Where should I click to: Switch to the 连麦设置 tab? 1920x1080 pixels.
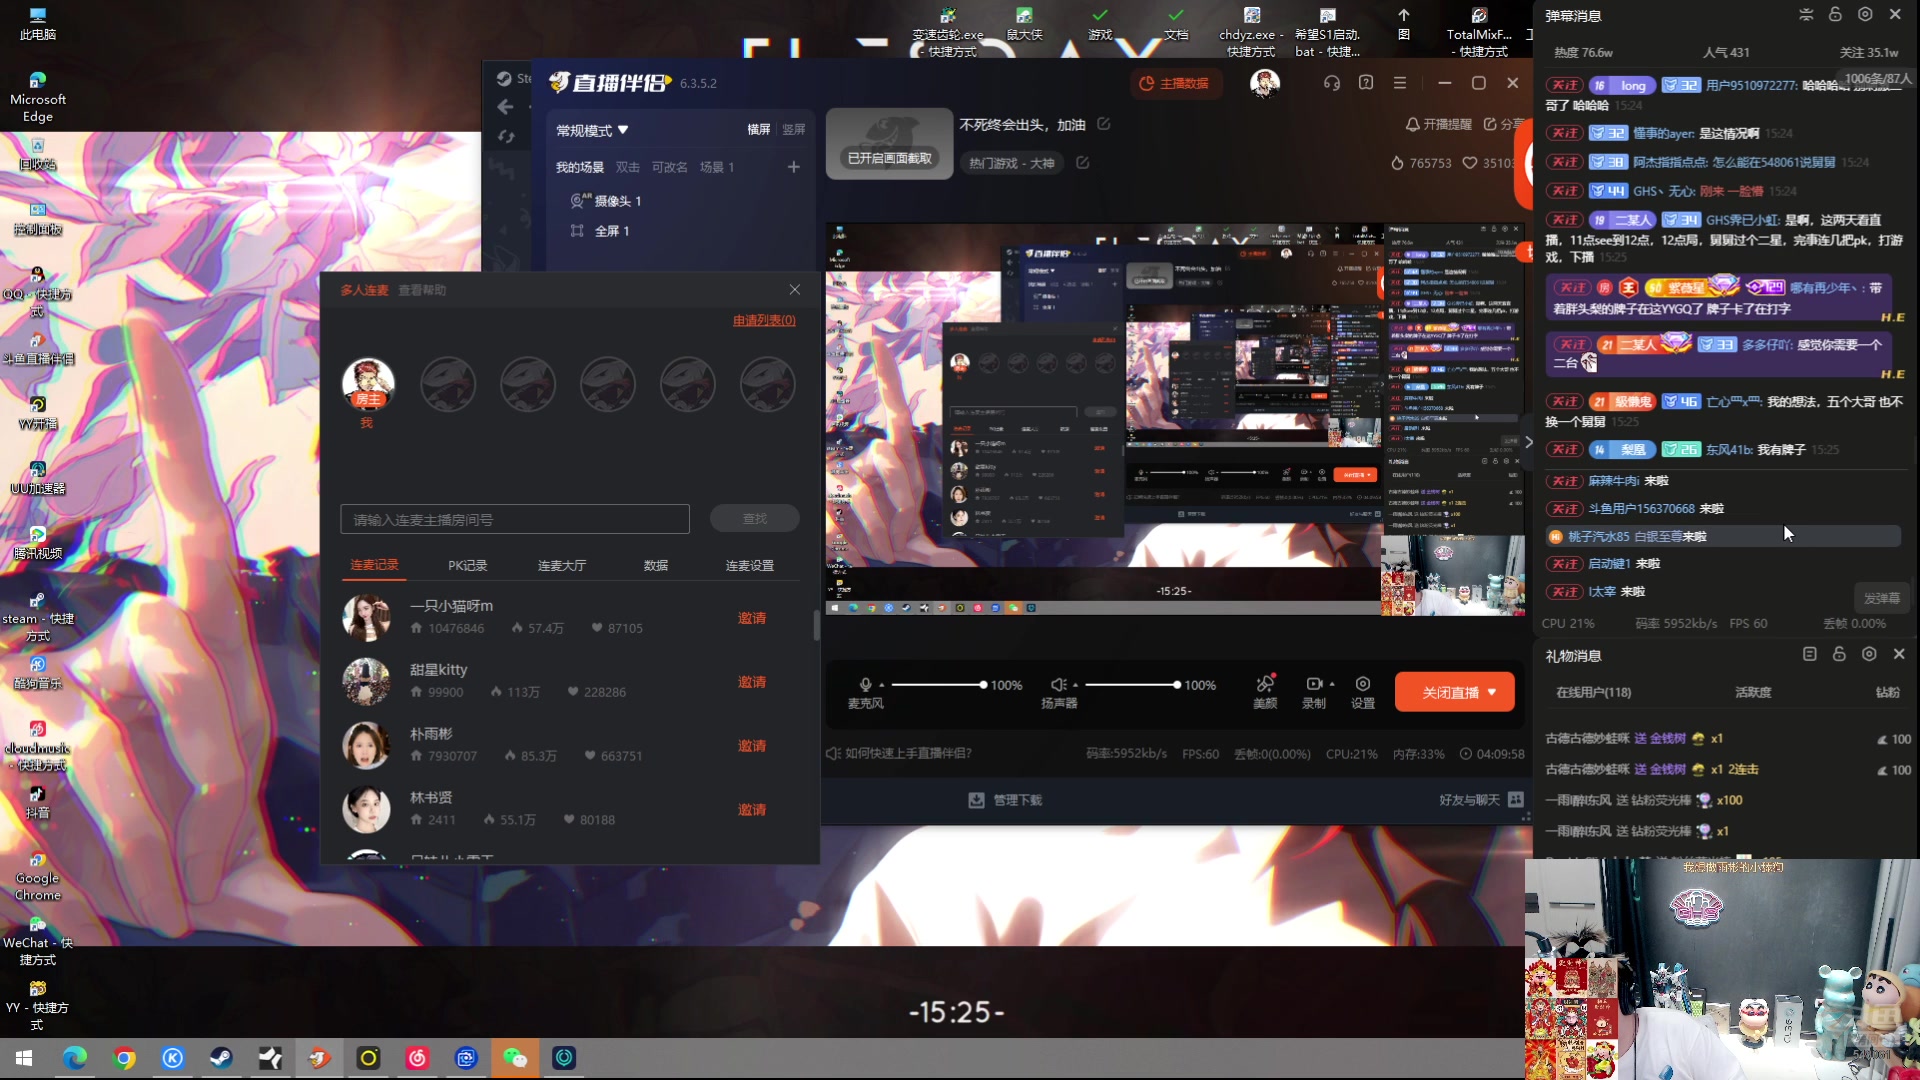pos(750,565)
